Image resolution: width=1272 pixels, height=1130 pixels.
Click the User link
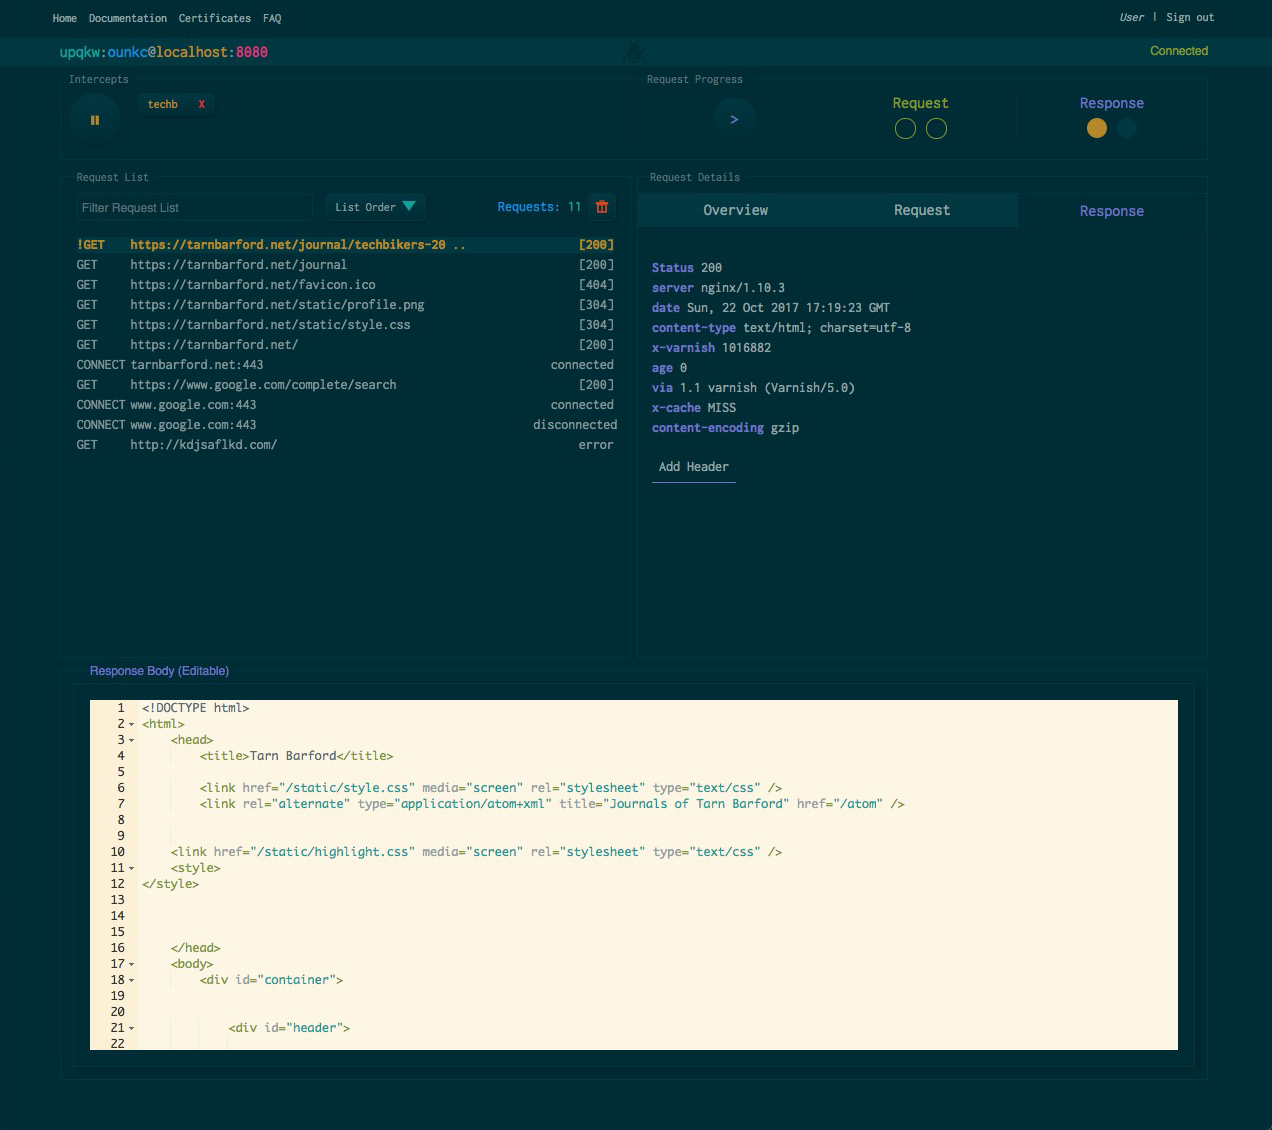click(1132, 17)
